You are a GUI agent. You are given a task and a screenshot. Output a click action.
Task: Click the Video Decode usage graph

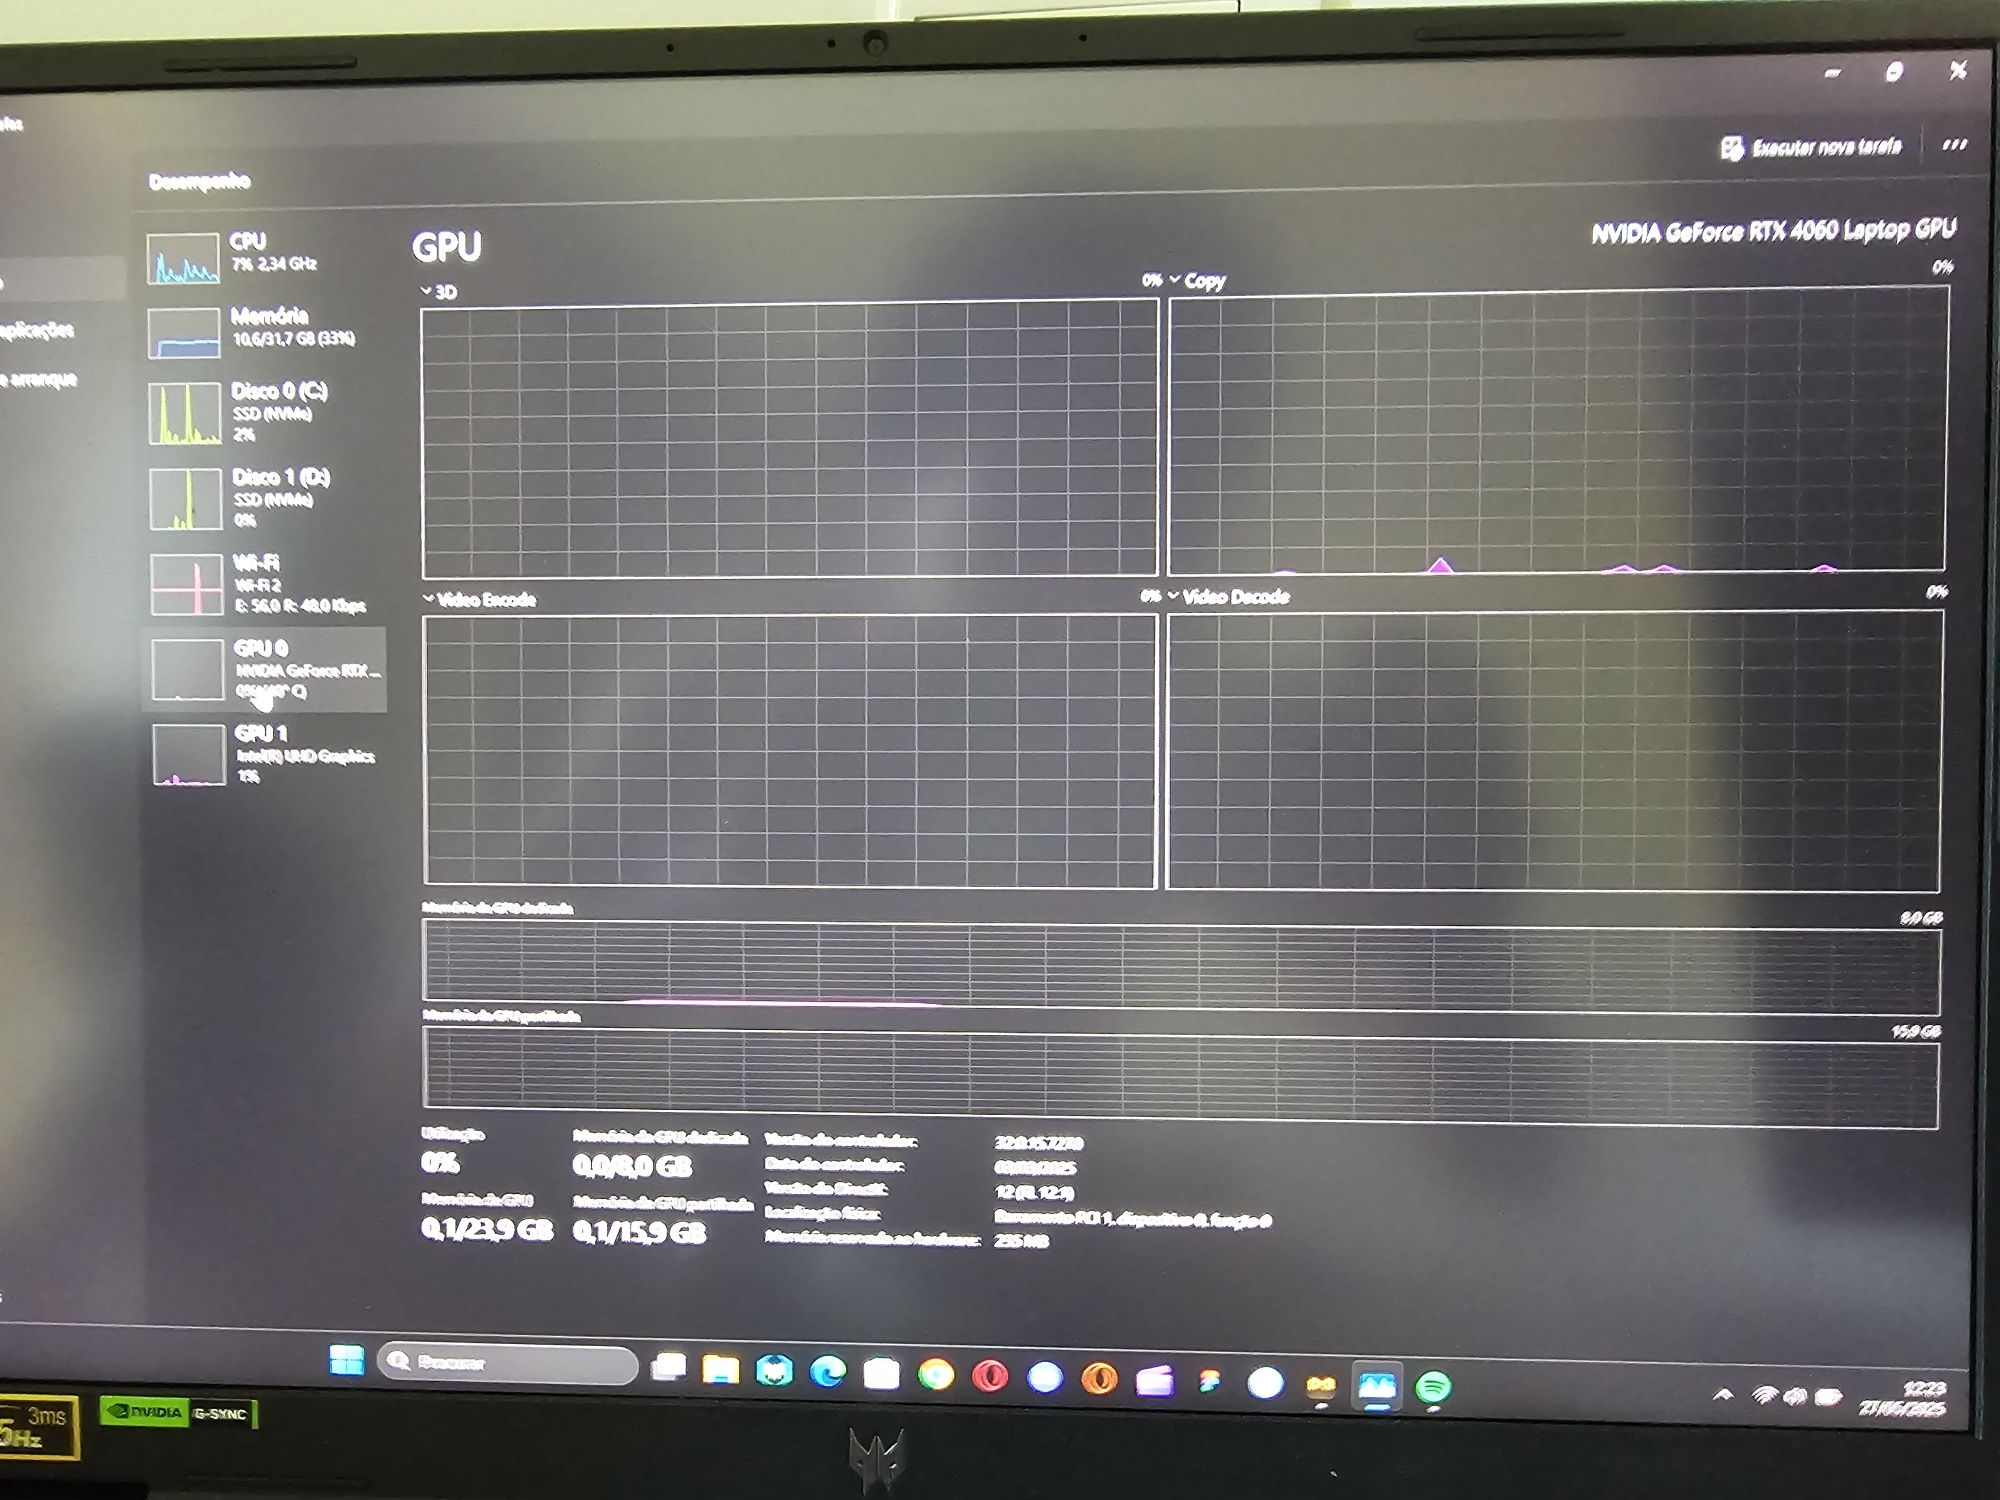pos(1555,750)
